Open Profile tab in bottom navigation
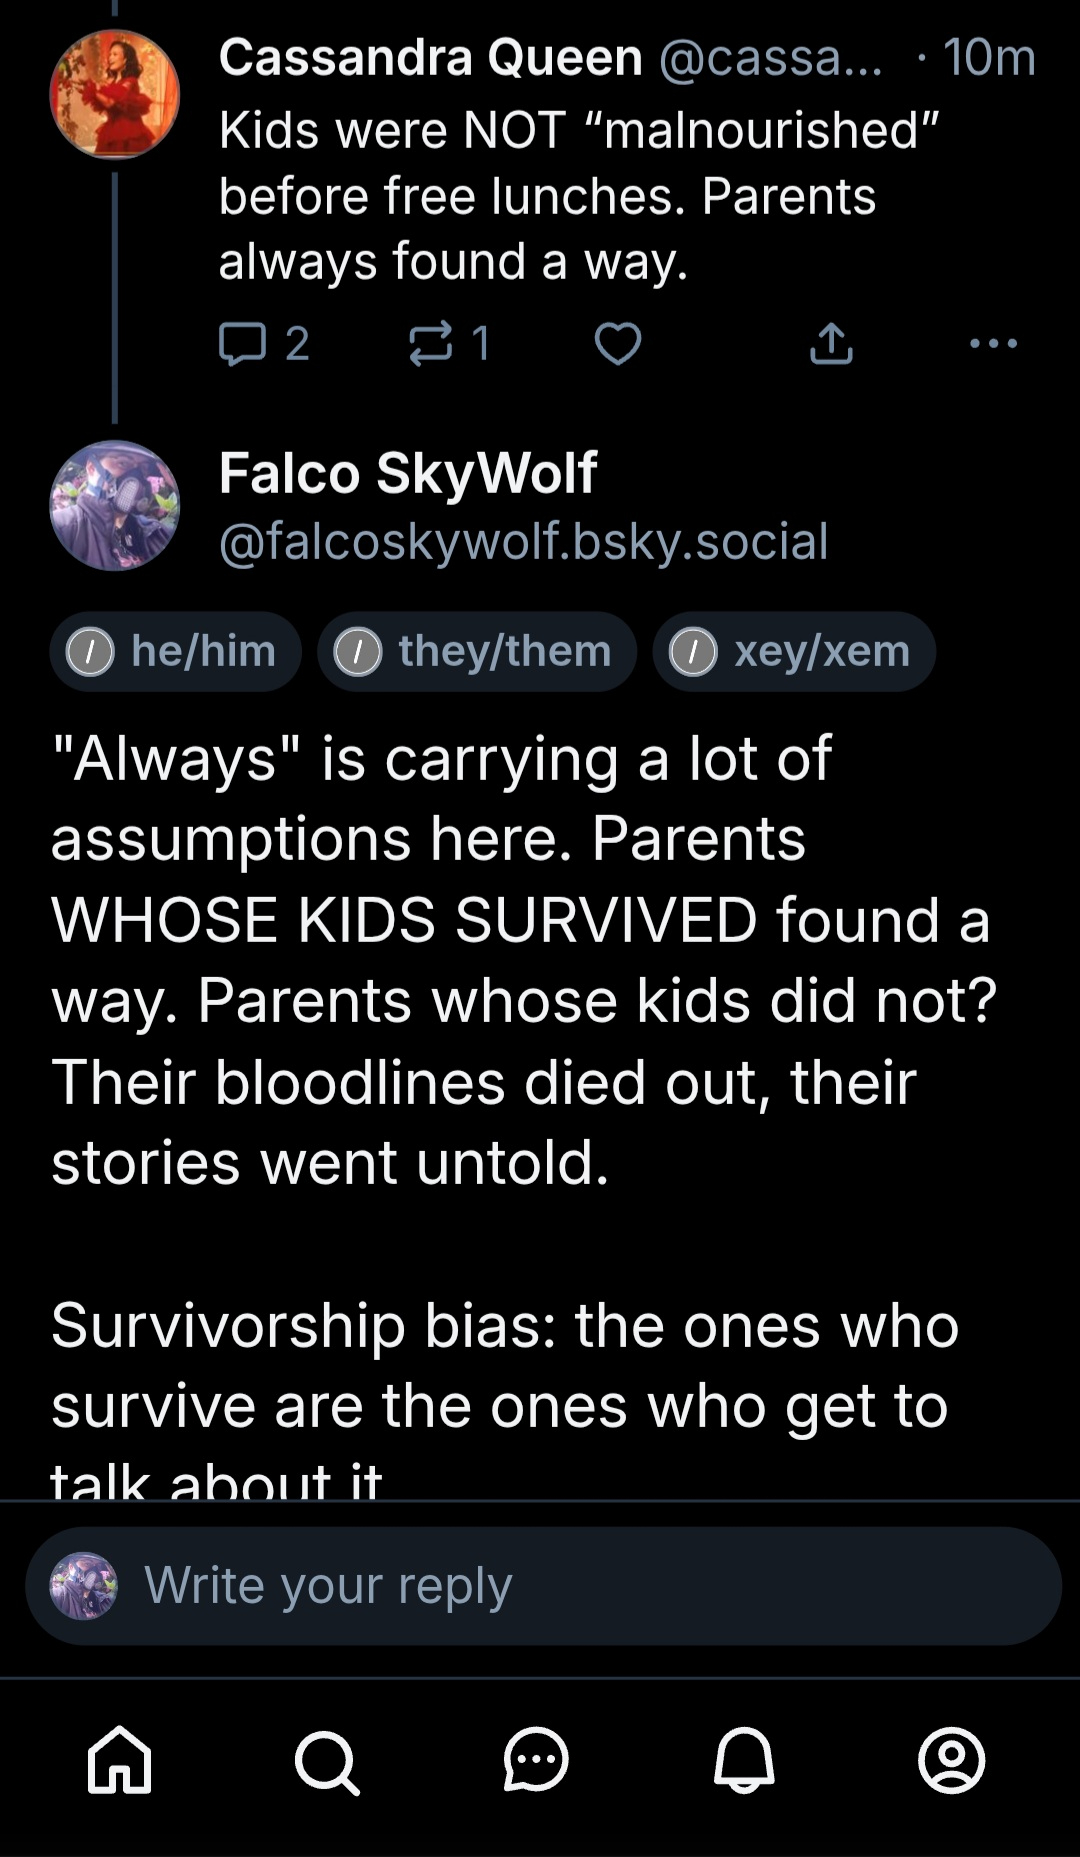The width and height of the screenshot is (1080, 1857). [951, 1759]
